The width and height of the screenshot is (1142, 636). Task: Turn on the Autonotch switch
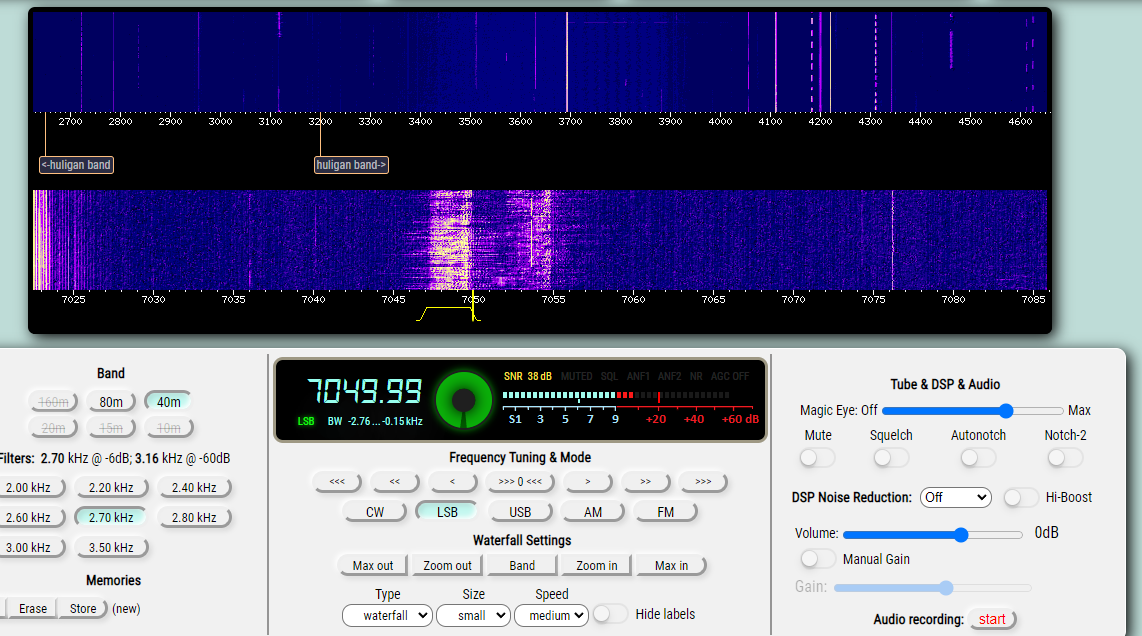(x=978, y=458)
